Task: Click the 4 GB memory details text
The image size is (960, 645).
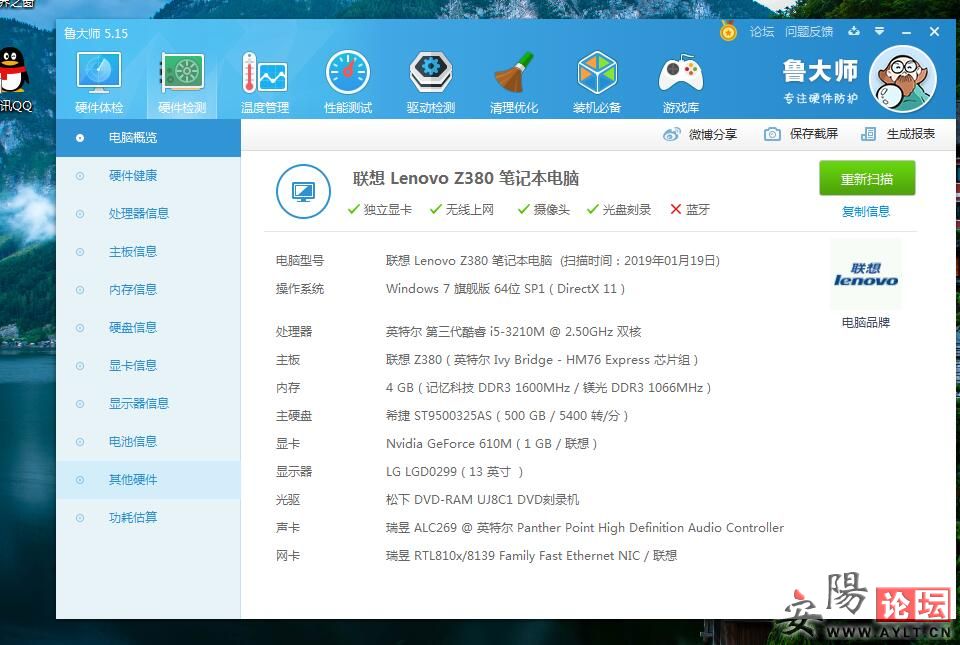Action: 548,387
